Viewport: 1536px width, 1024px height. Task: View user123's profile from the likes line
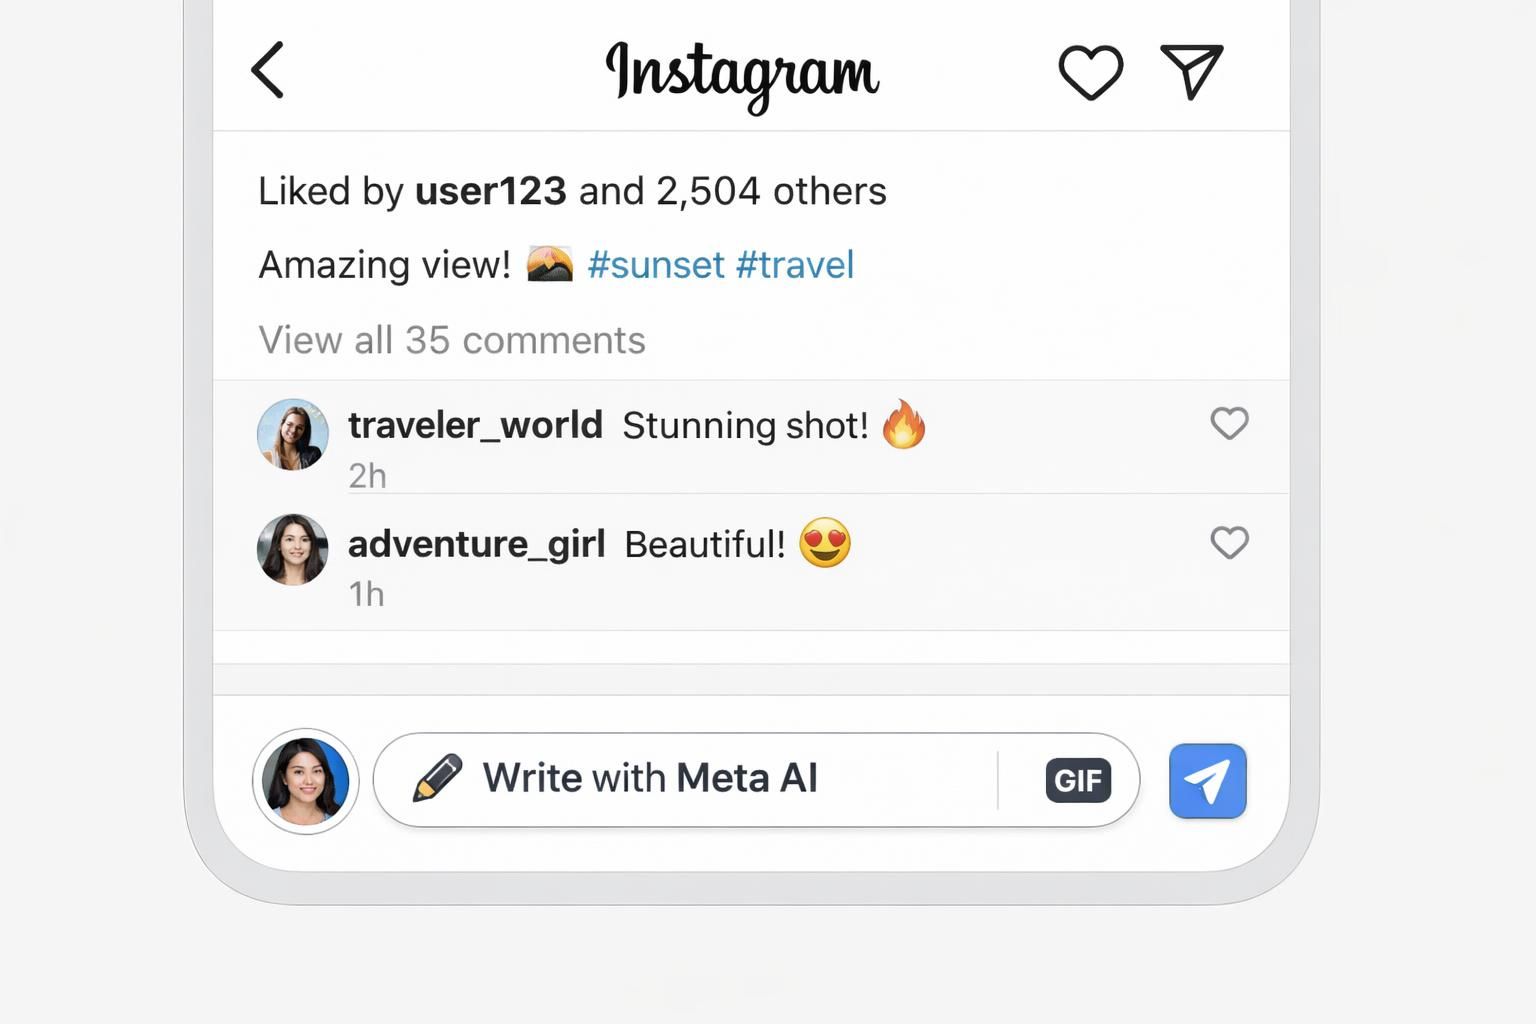coord(490,190)
